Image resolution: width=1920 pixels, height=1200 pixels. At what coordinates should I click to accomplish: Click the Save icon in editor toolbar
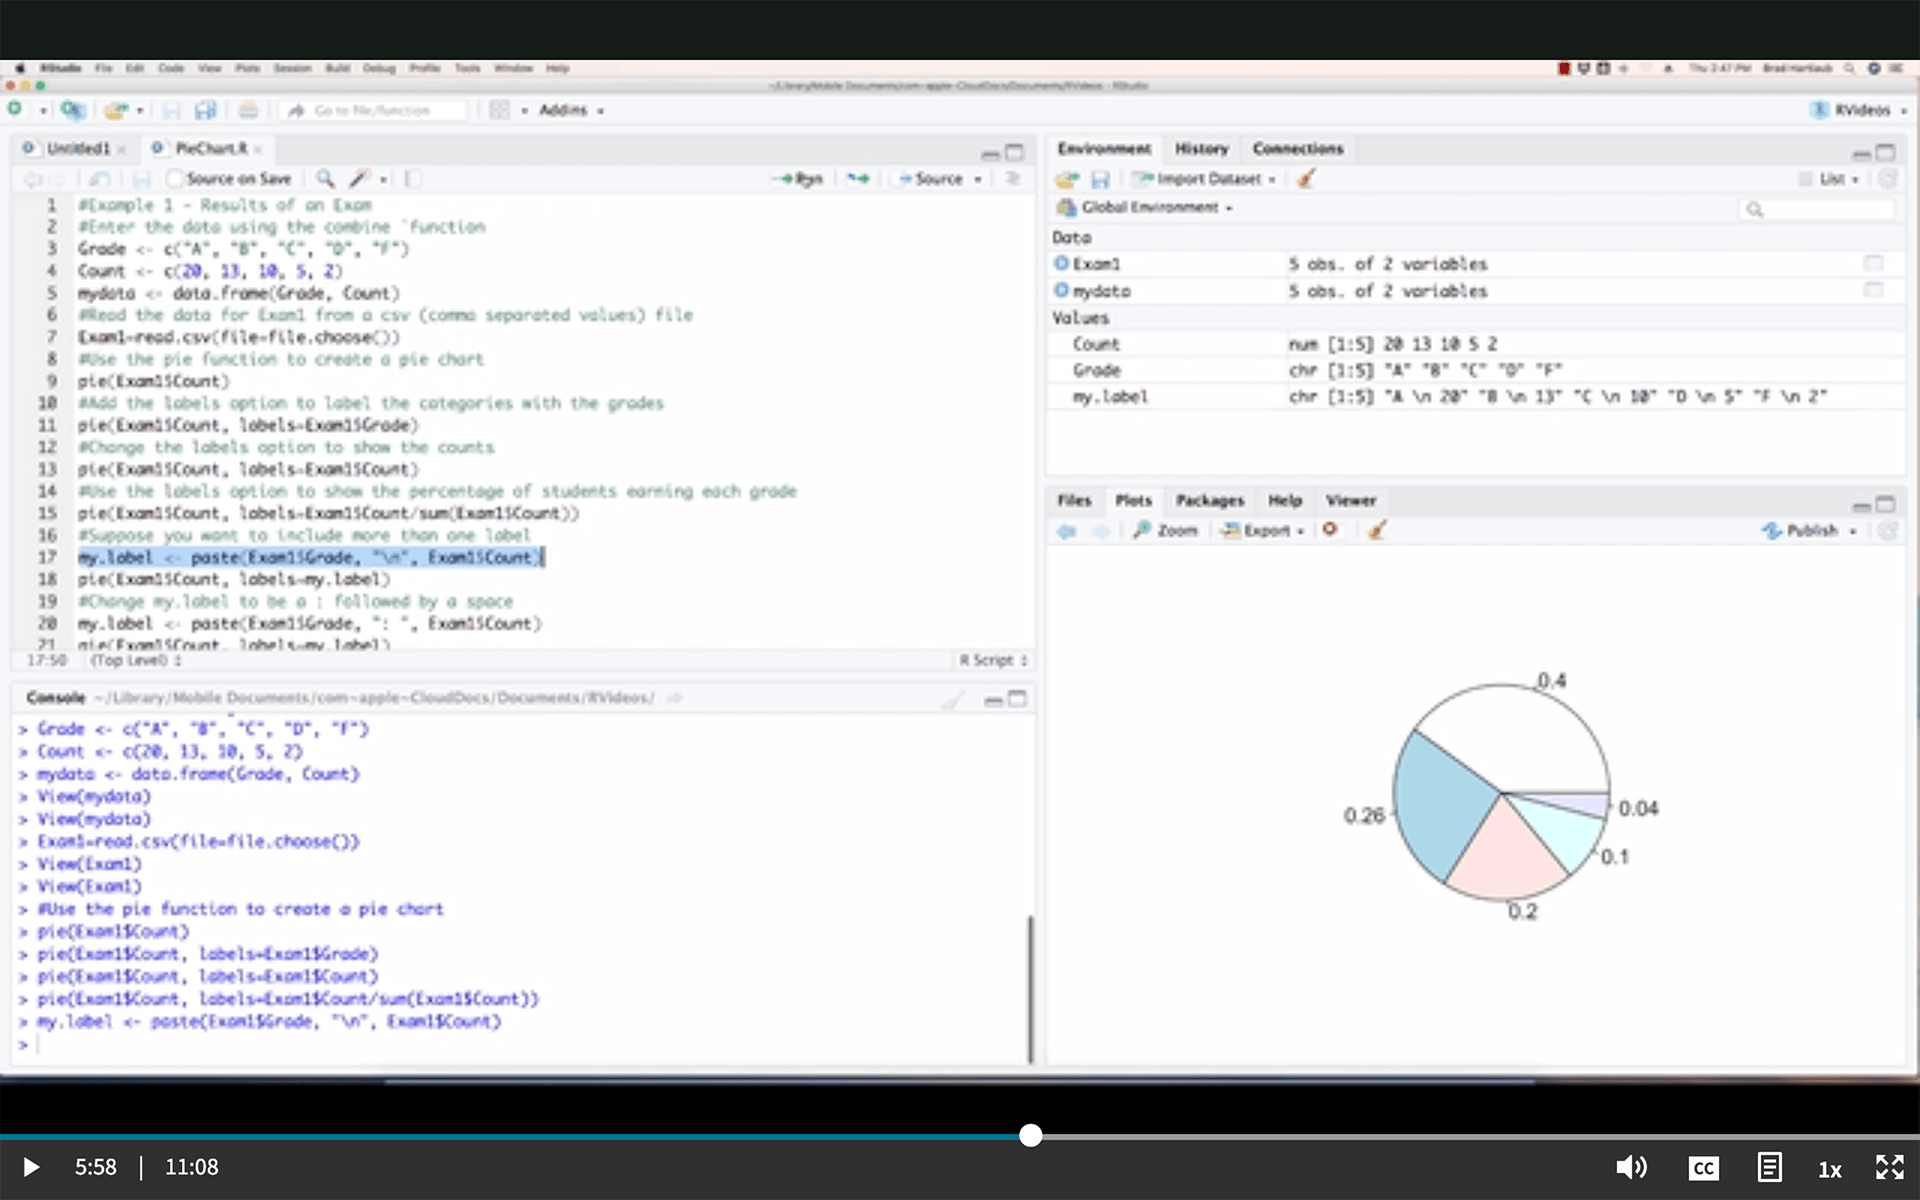(x=142, y=178)
